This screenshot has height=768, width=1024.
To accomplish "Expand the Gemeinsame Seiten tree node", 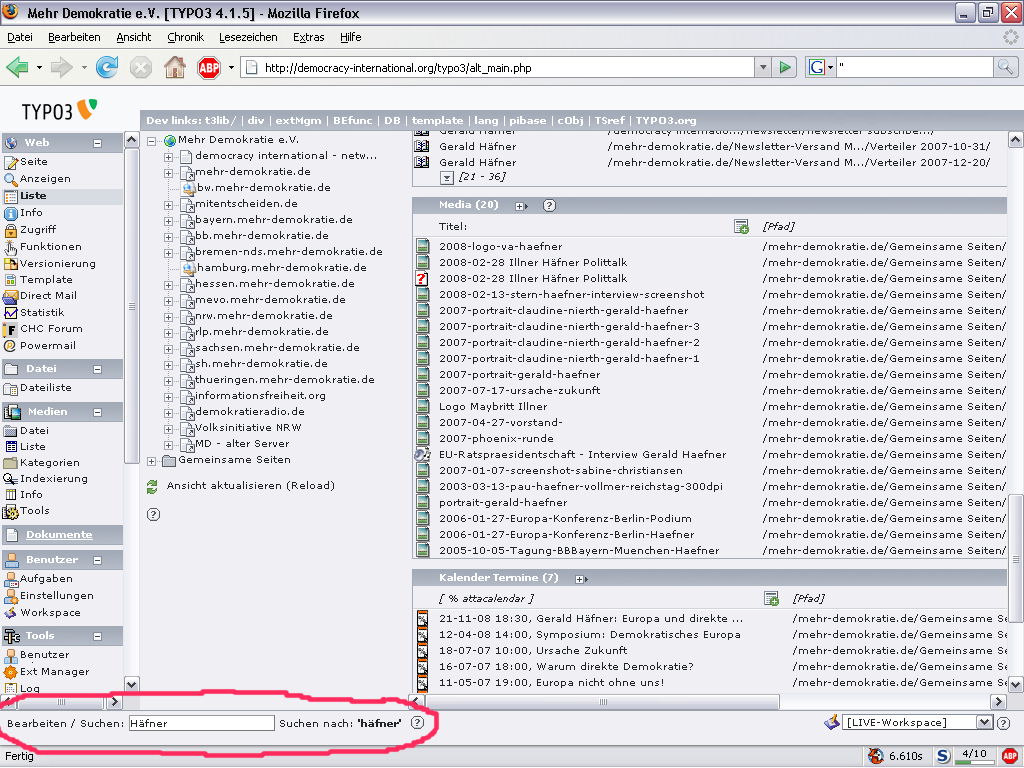I will pyautogui.click(x=152, y=461).
